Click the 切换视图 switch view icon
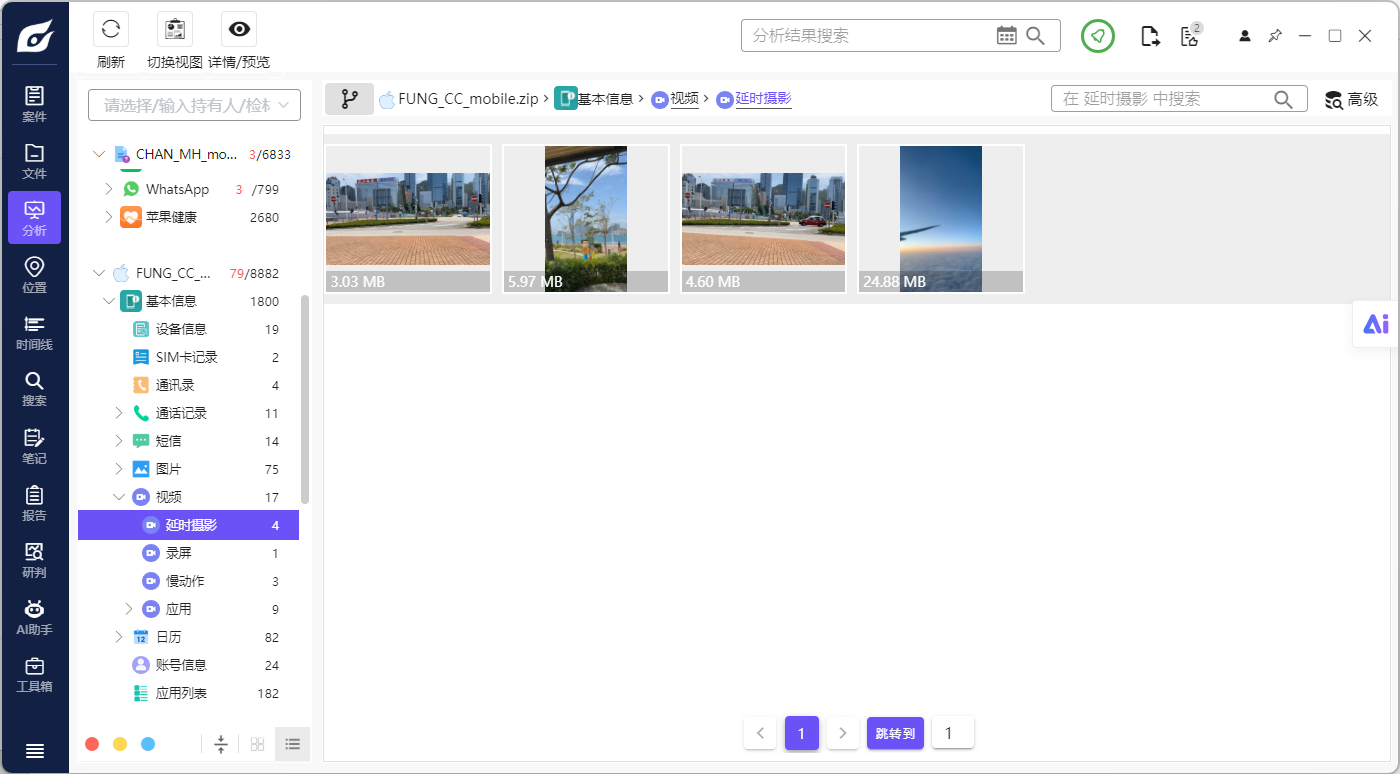The image size is (1400, 774). click(175, 29)
